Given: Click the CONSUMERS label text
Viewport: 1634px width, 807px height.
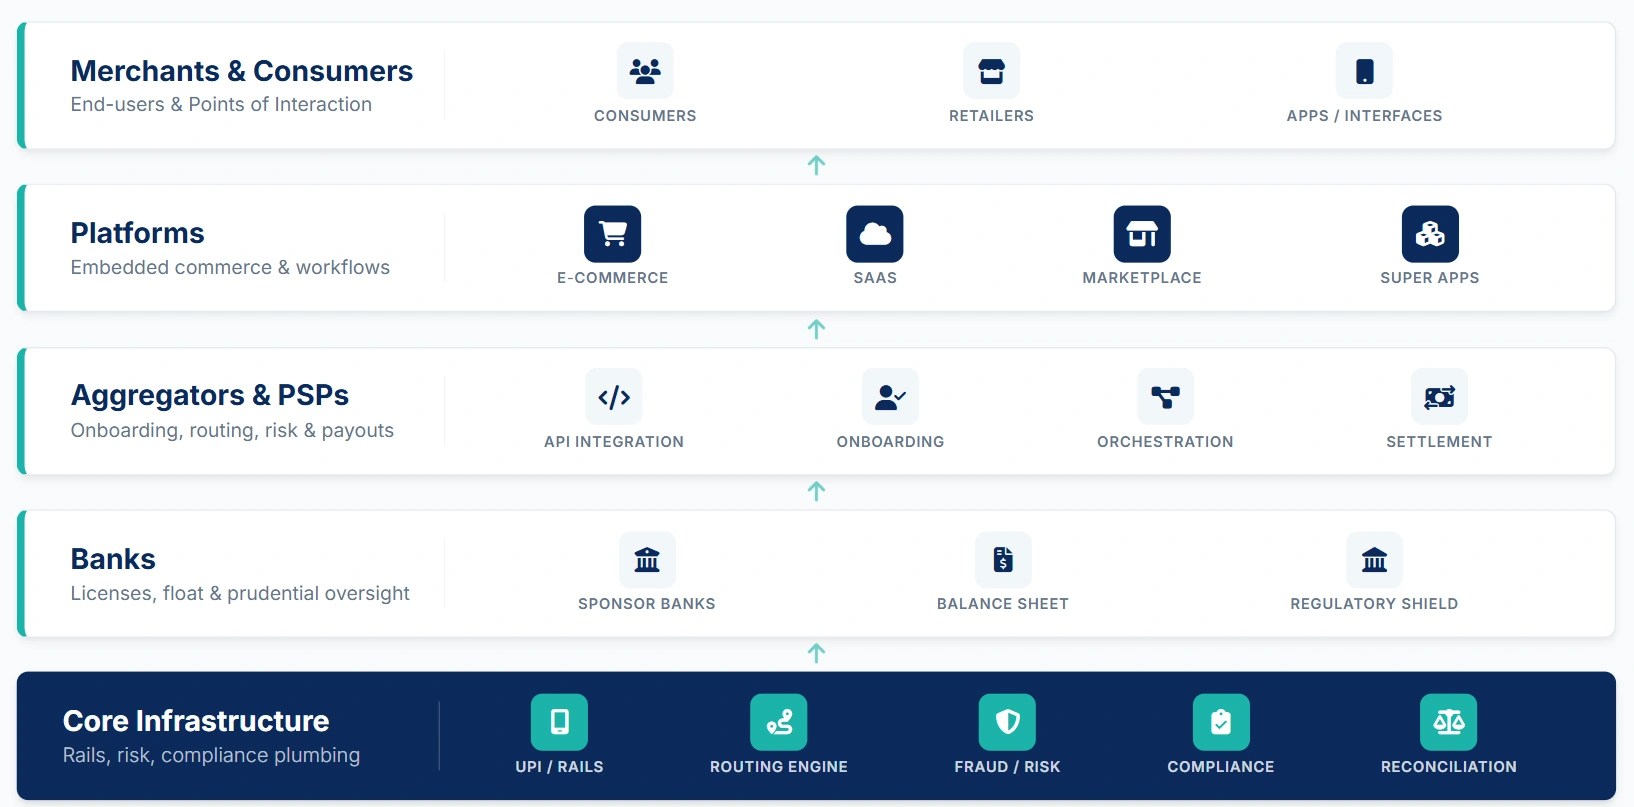Looking at the screenshot, I should (645, 116).
